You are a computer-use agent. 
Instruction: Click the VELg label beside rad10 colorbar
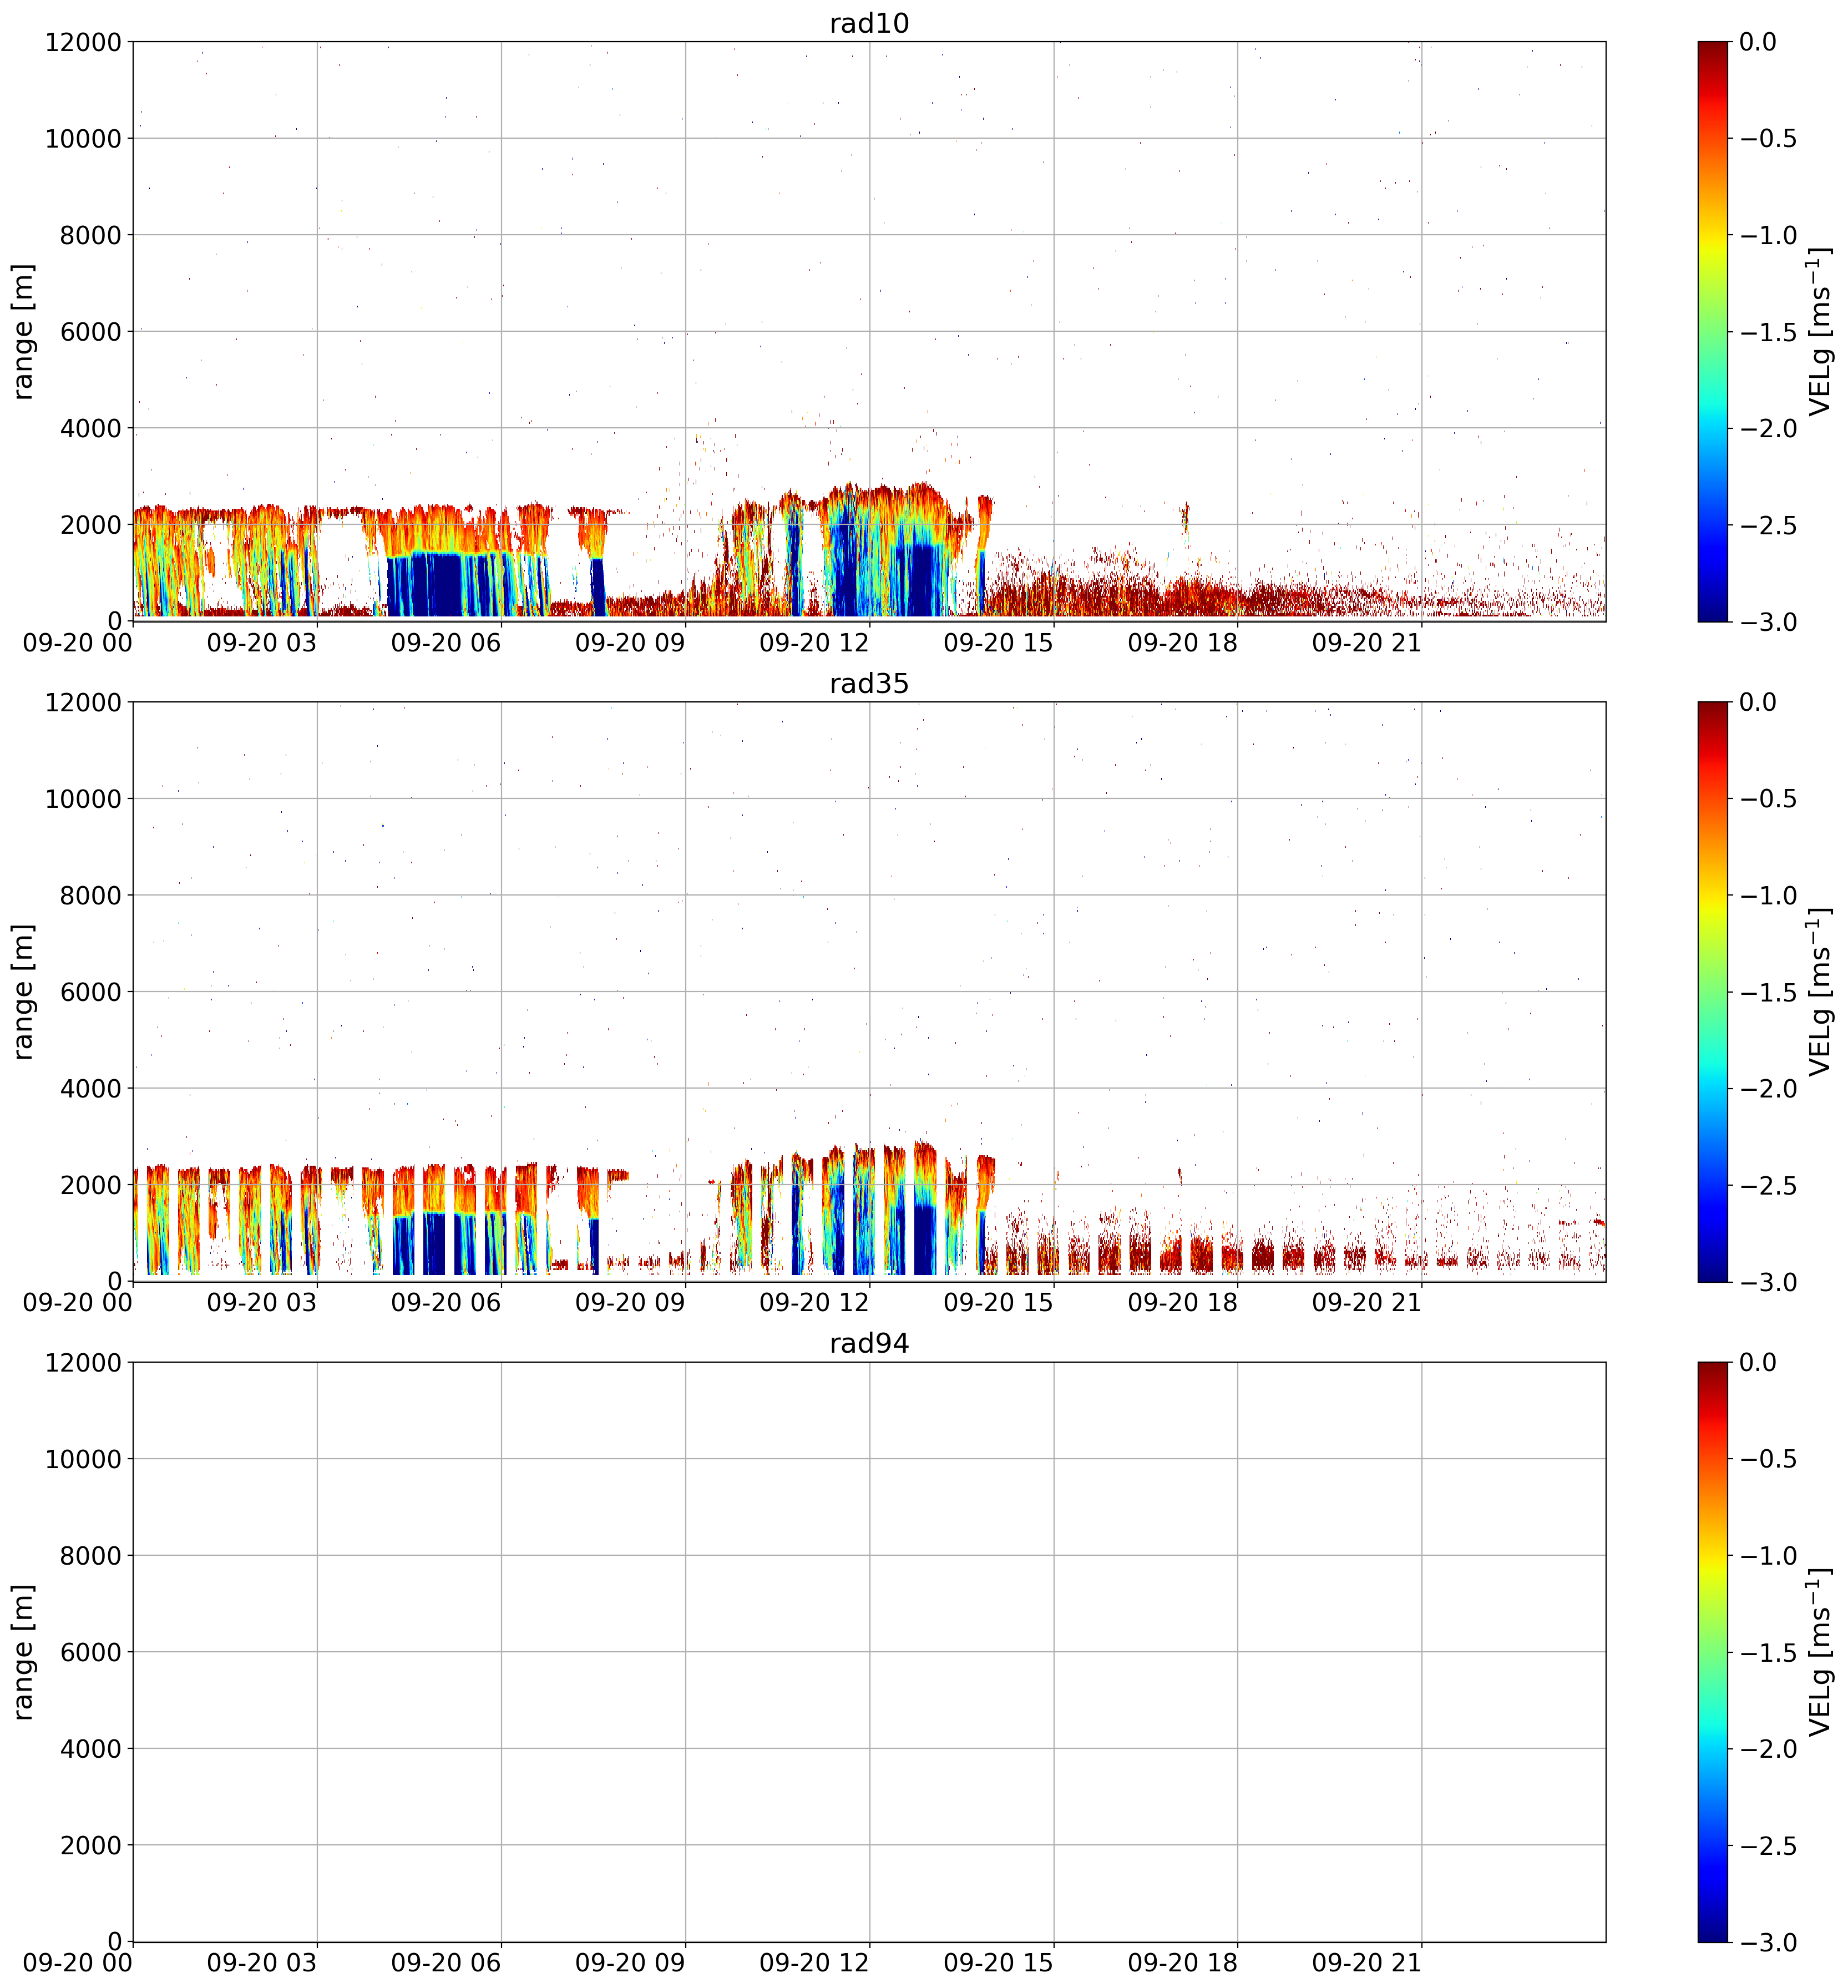1820,331
